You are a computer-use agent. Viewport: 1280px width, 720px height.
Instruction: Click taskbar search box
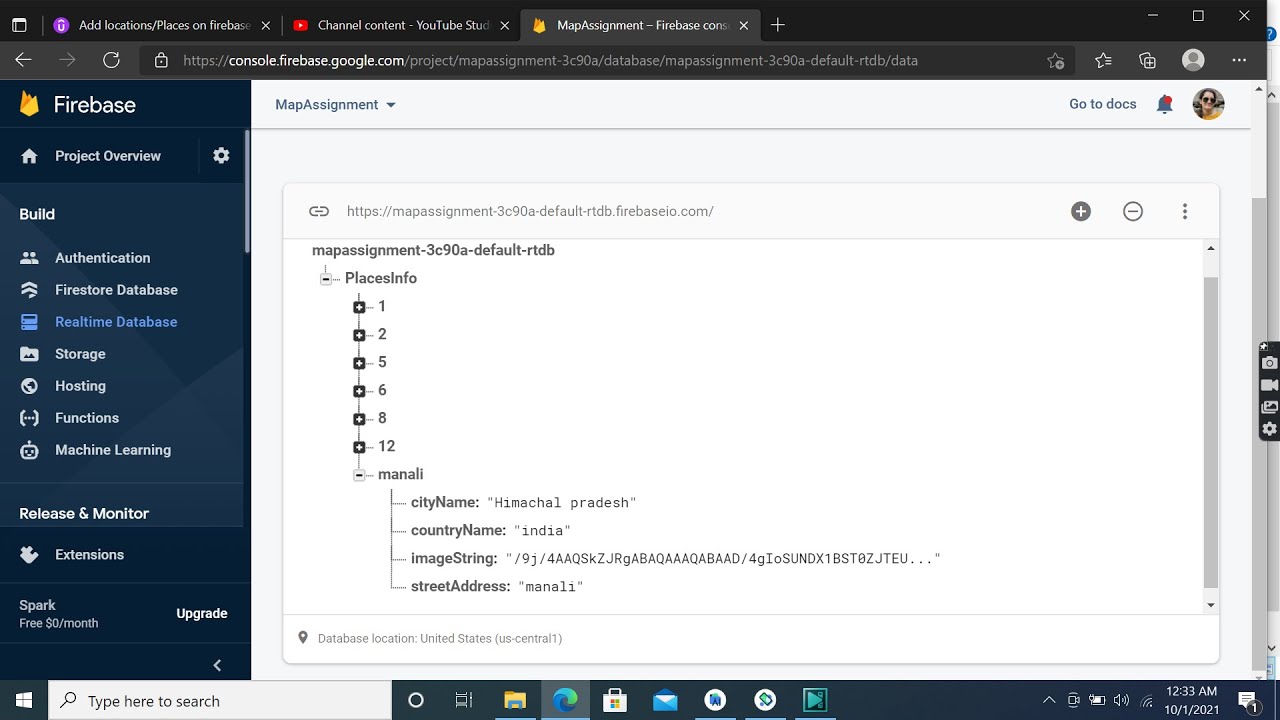click(220, 700)
